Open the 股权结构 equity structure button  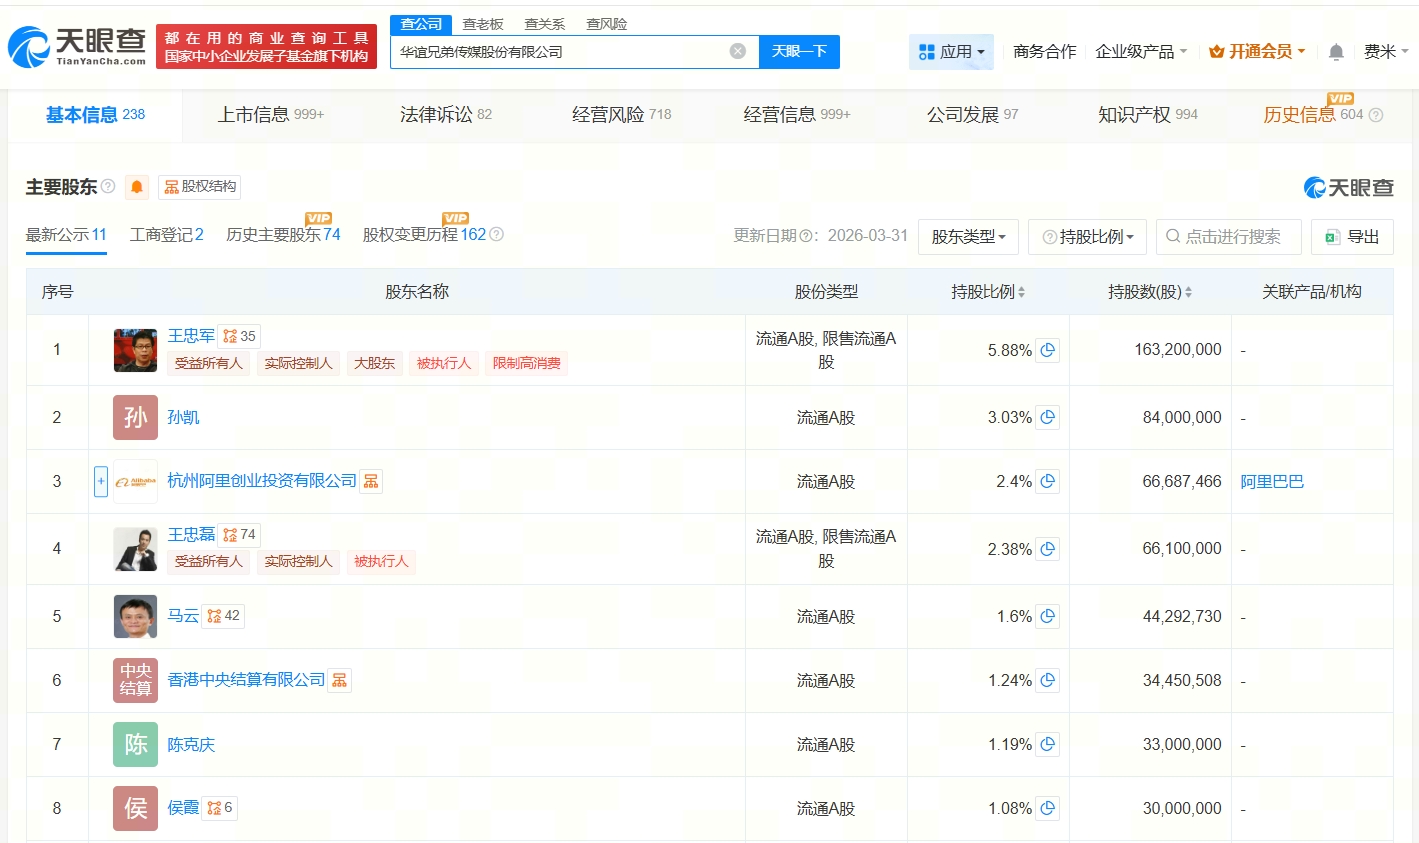(200, 187)
